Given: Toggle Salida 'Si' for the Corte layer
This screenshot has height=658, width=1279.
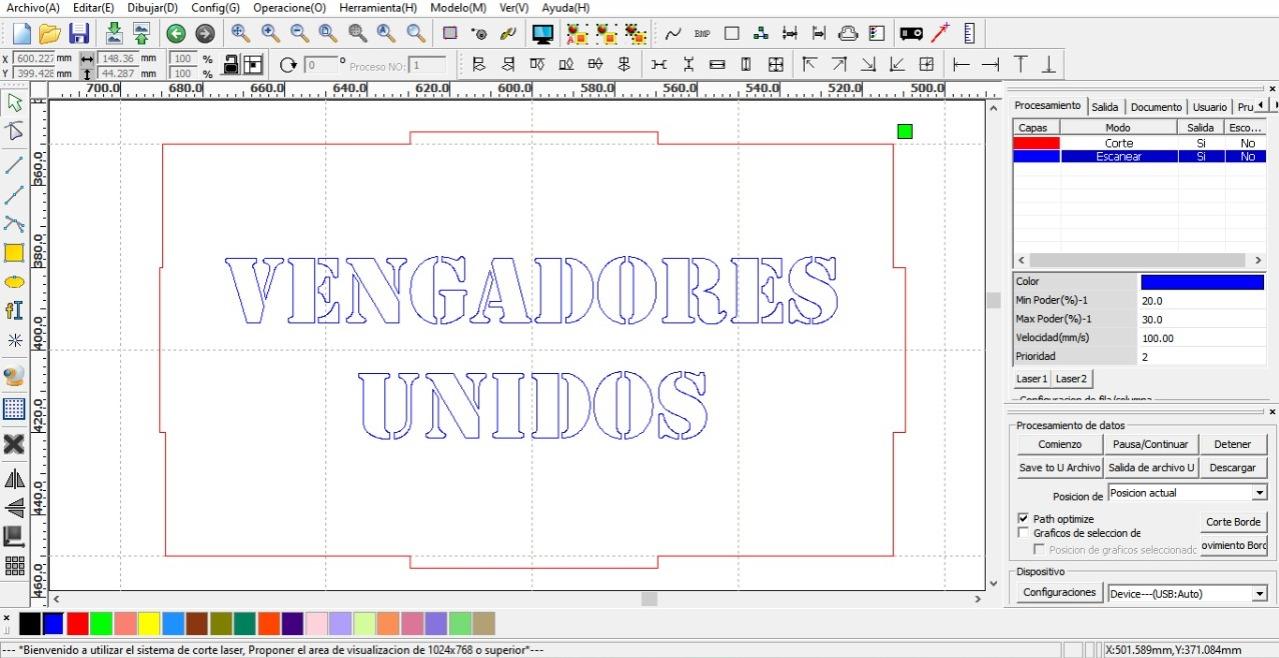Looking at the screenshot, I should tap(1200, 143).
